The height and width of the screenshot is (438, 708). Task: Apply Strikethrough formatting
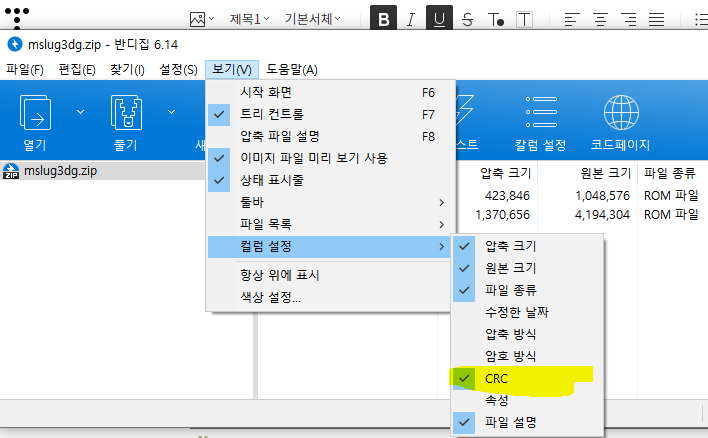click(468, 19)
